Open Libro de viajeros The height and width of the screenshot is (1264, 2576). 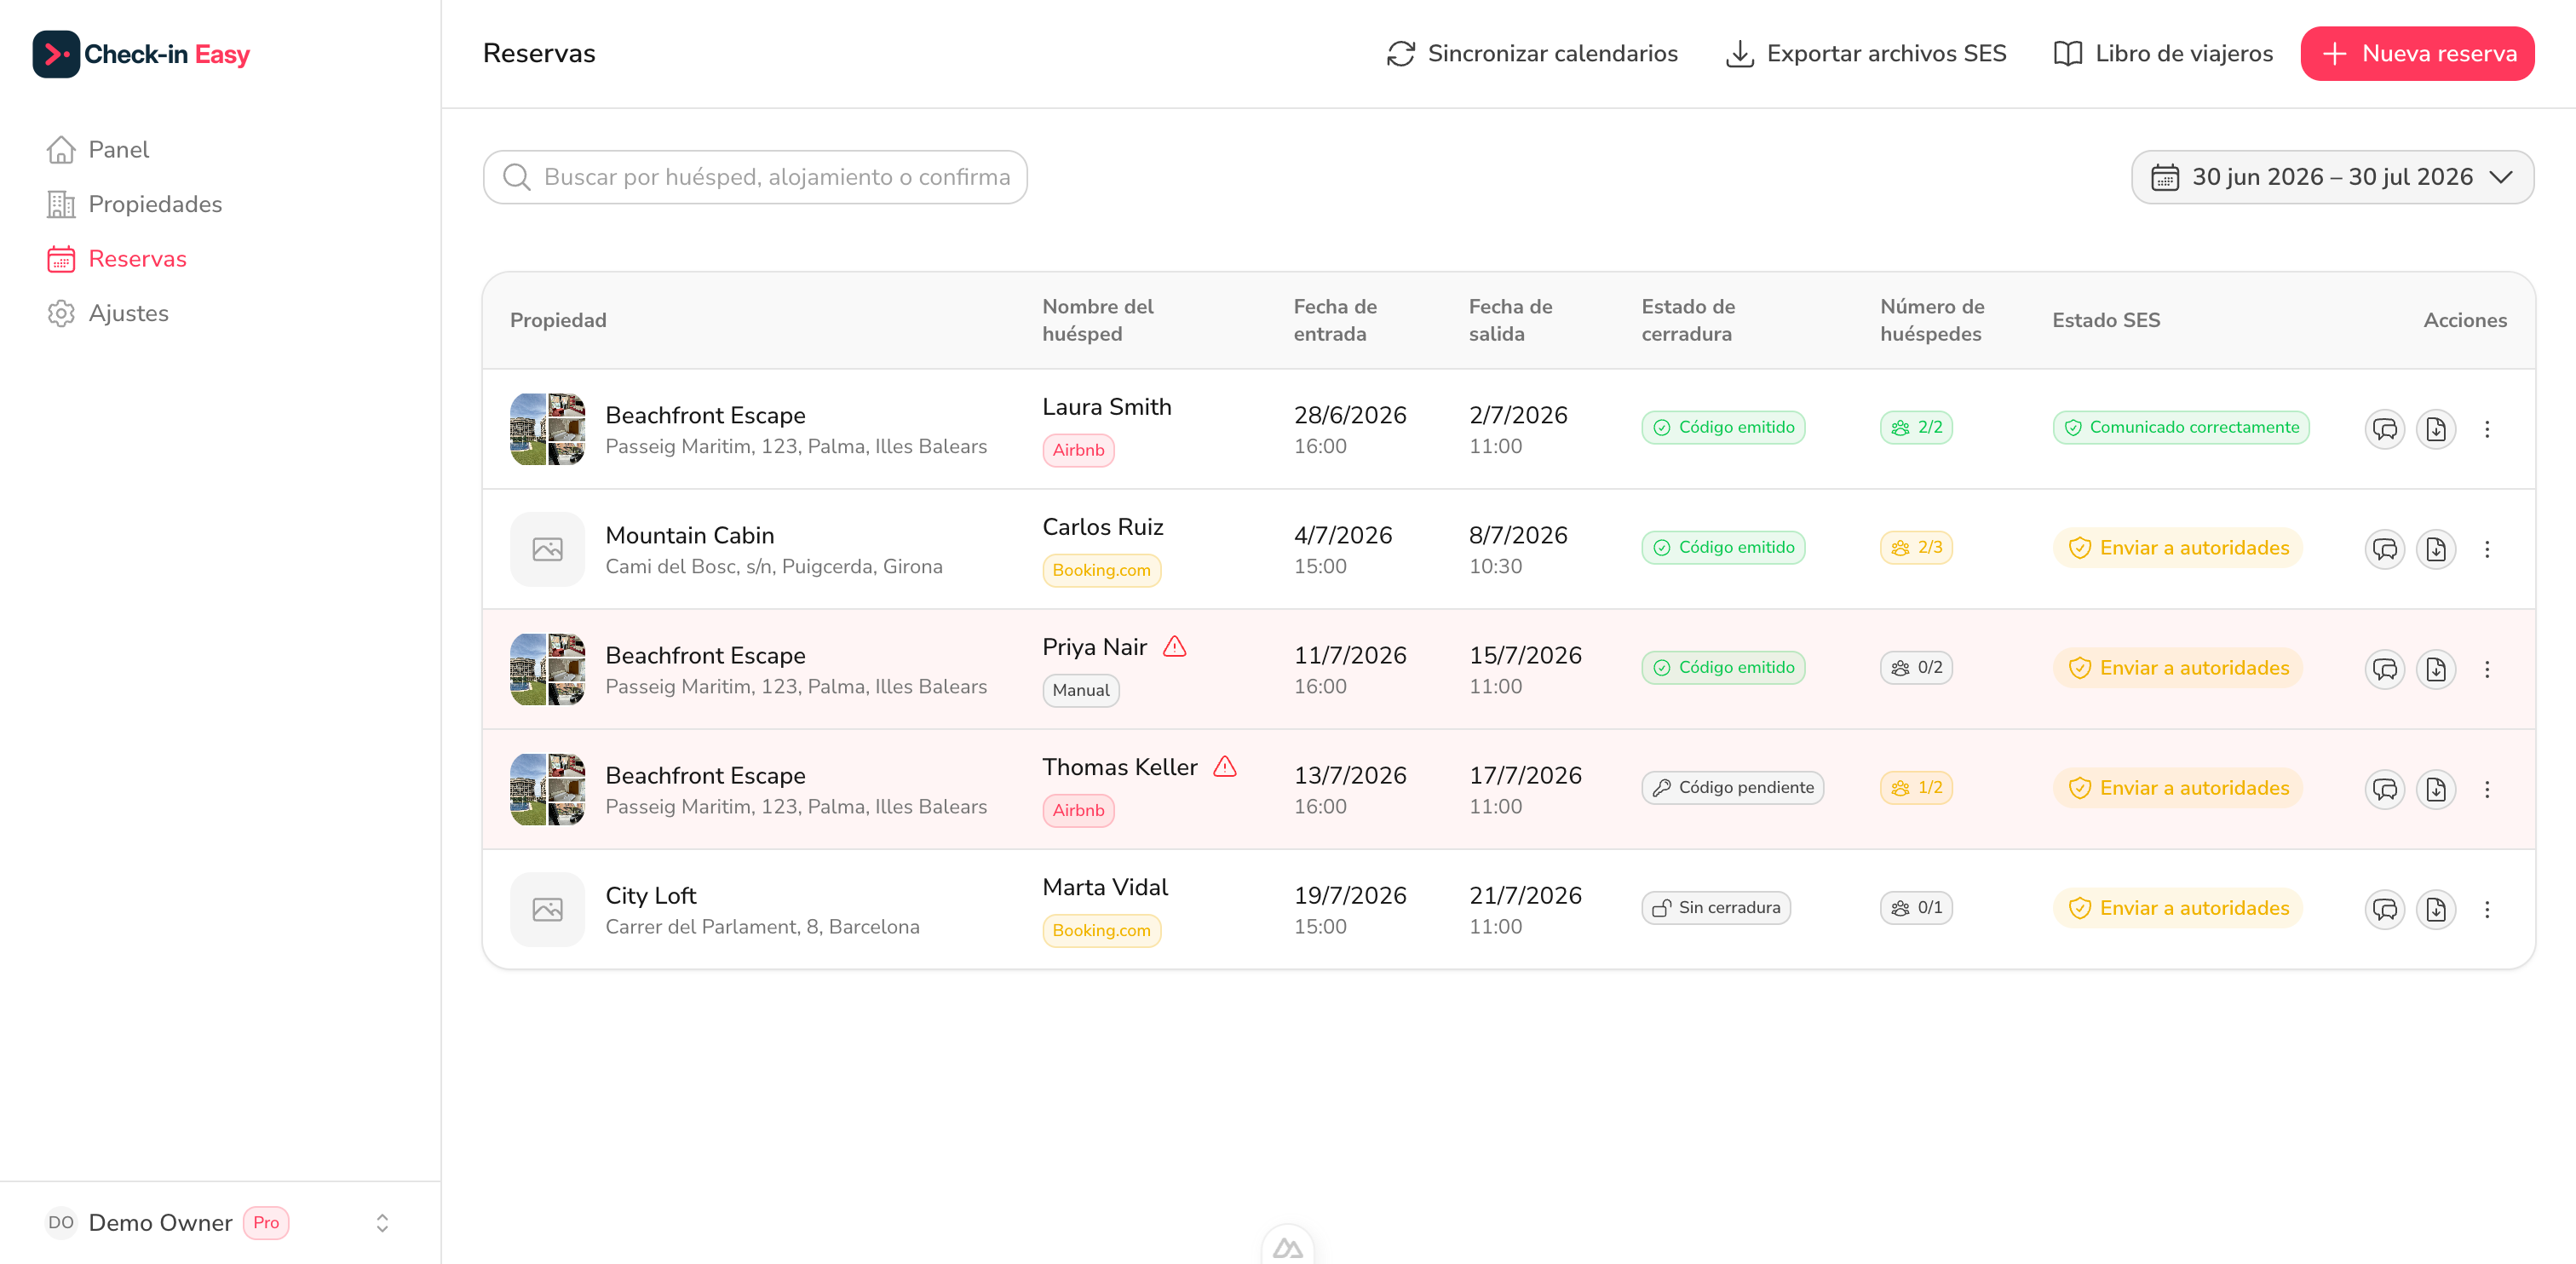[x=2163, y=54]
